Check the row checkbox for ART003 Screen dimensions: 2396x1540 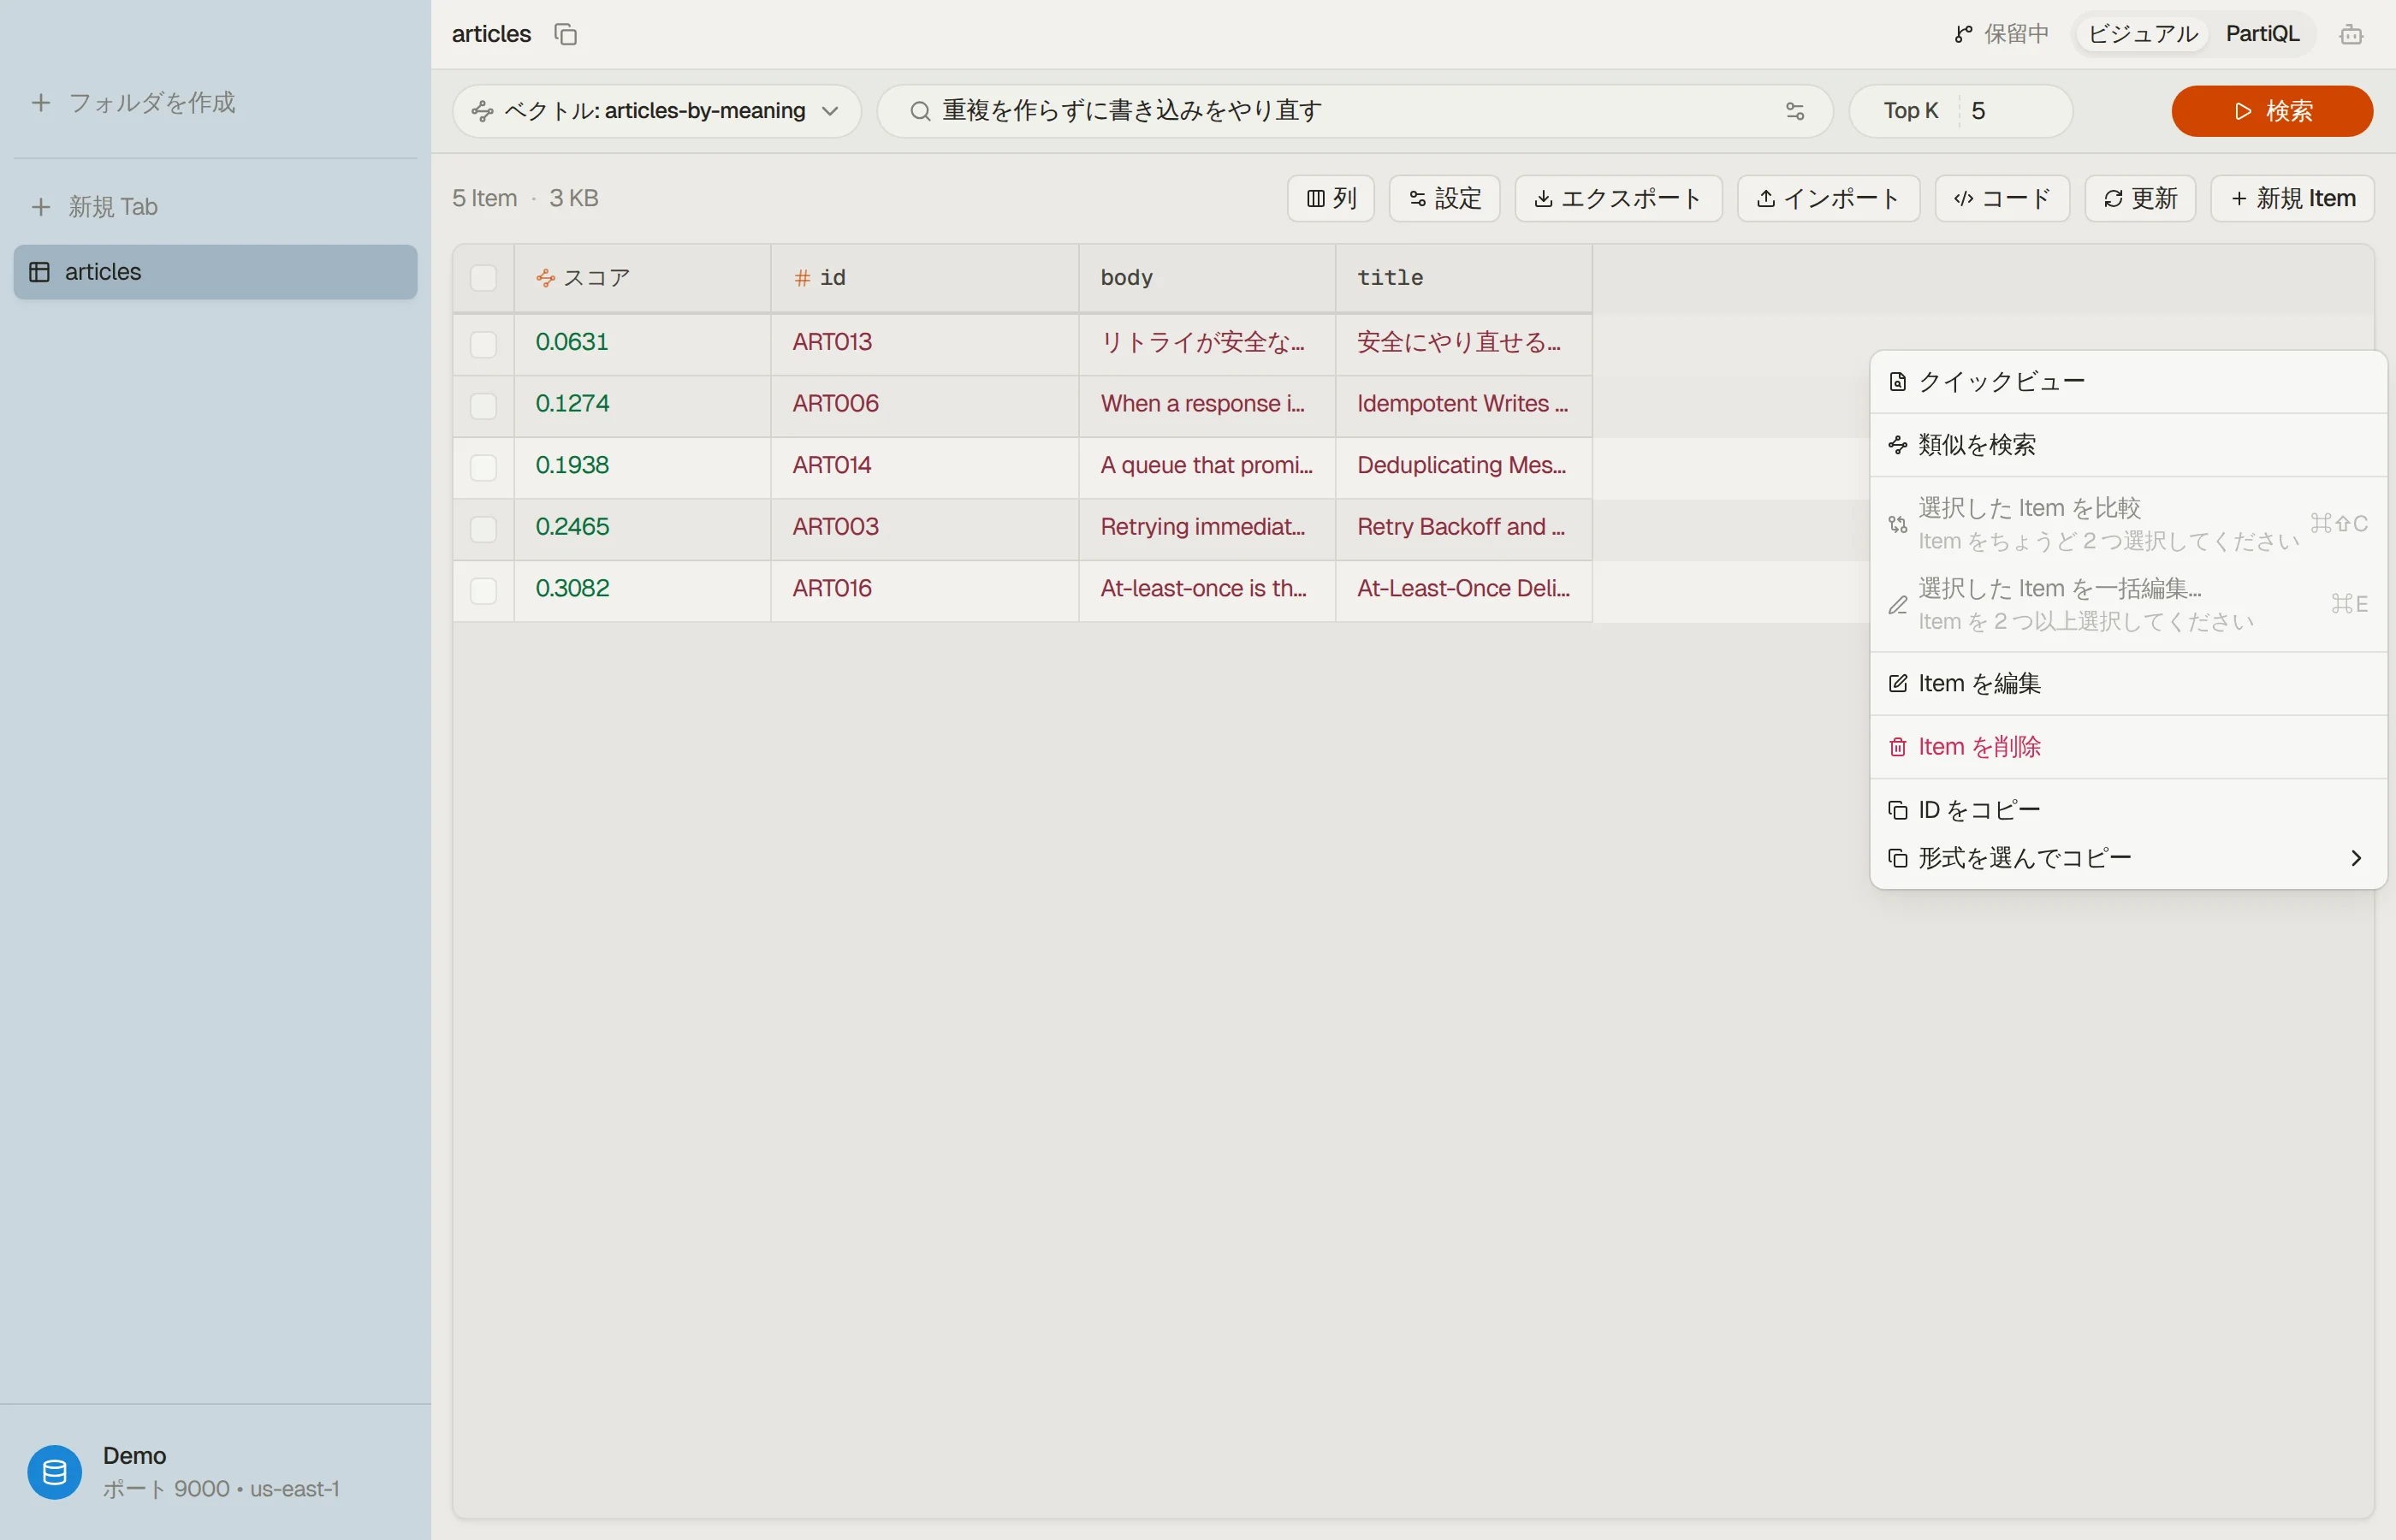pyautogui.click(x=483, y=529)
